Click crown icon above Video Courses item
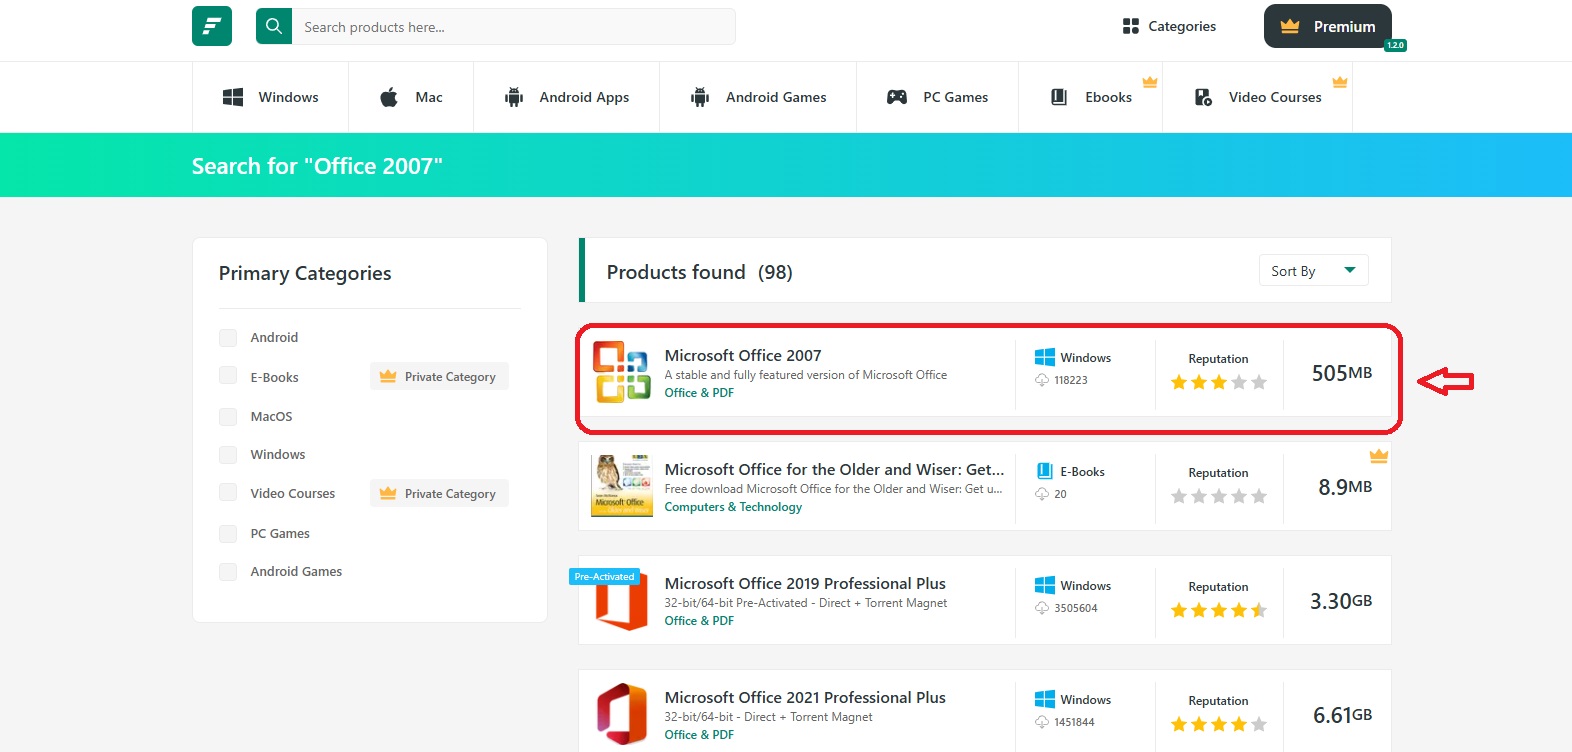Image resolution: width=1572 pixels, height=752 pixels. pos(1340,82)
